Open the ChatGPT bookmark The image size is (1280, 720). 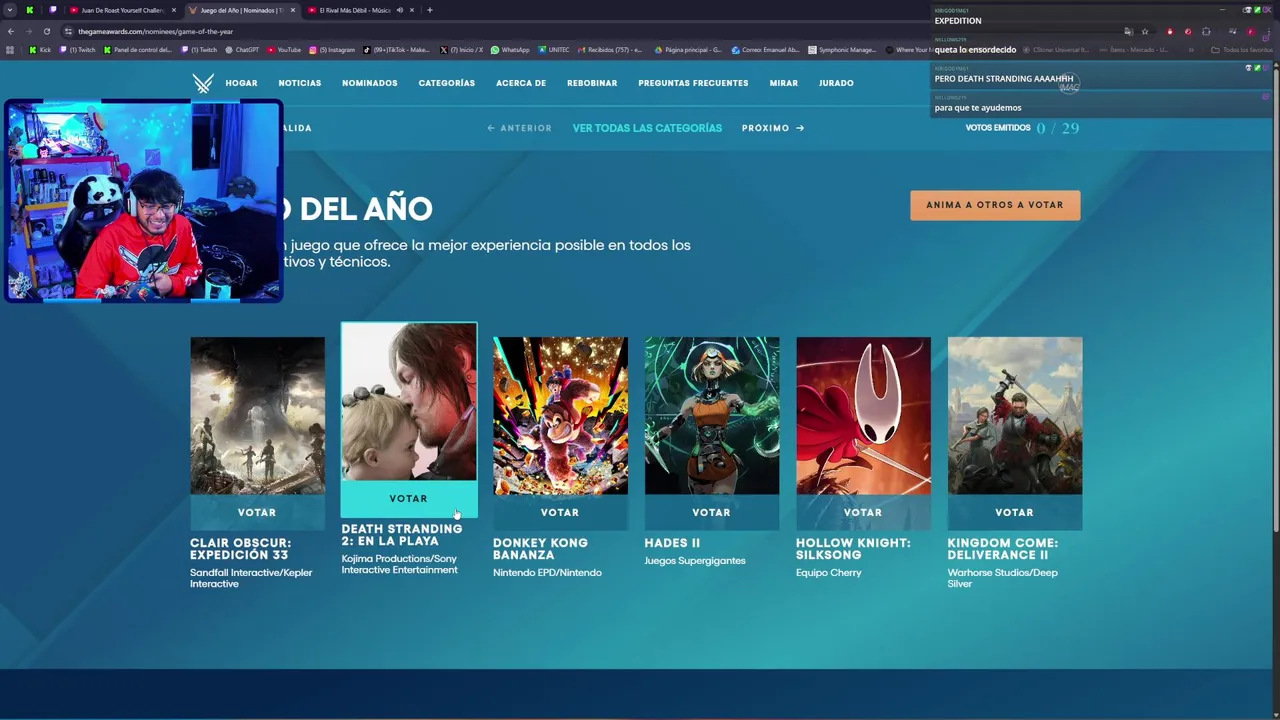242,50
